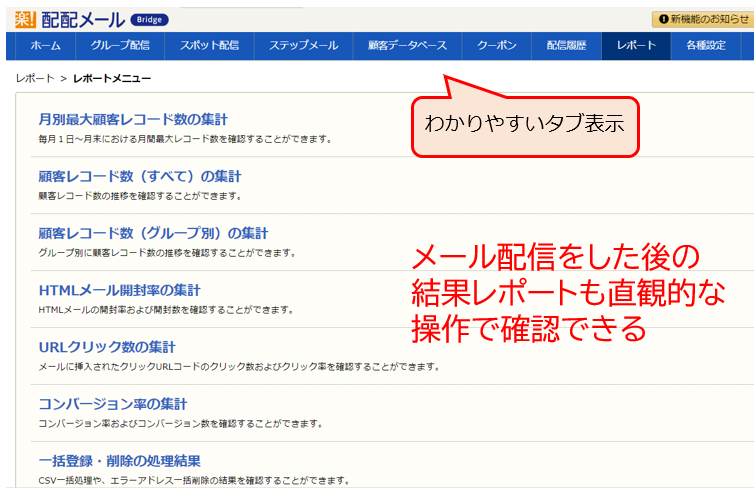The height and width of the screenshot is (488, 754).
Task: Click description メールに挿入されたクリックURLコード
Action: coord(239,367)
